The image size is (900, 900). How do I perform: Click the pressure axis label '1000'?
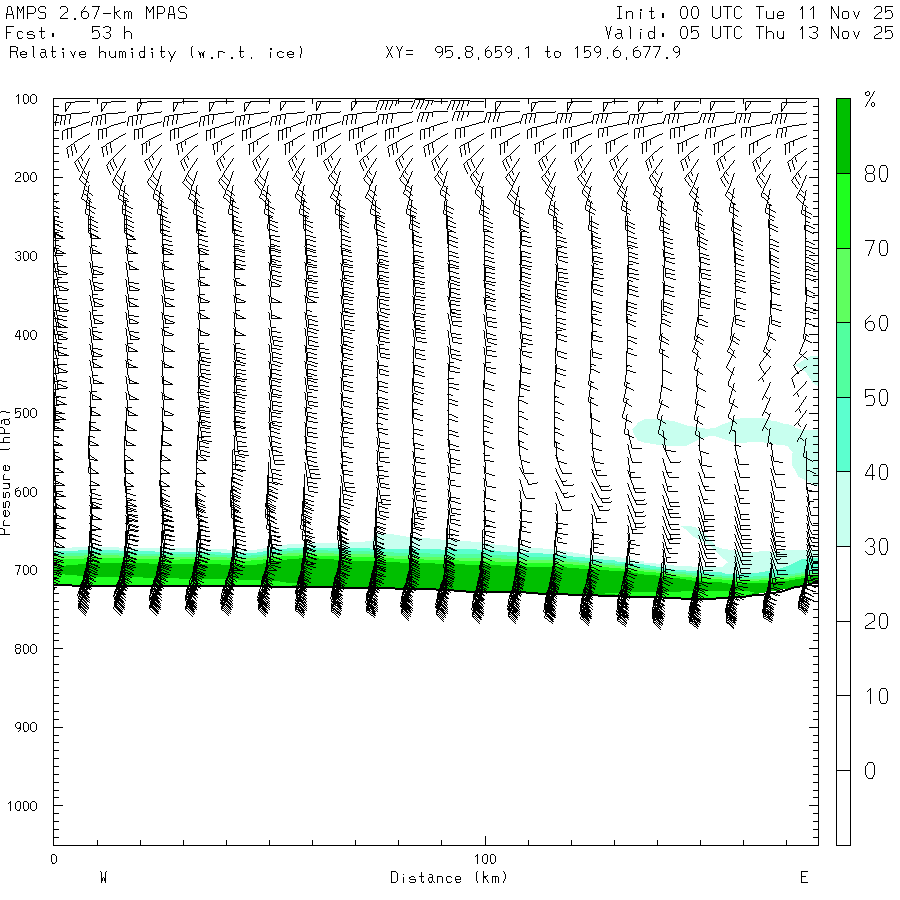point(22,806)
